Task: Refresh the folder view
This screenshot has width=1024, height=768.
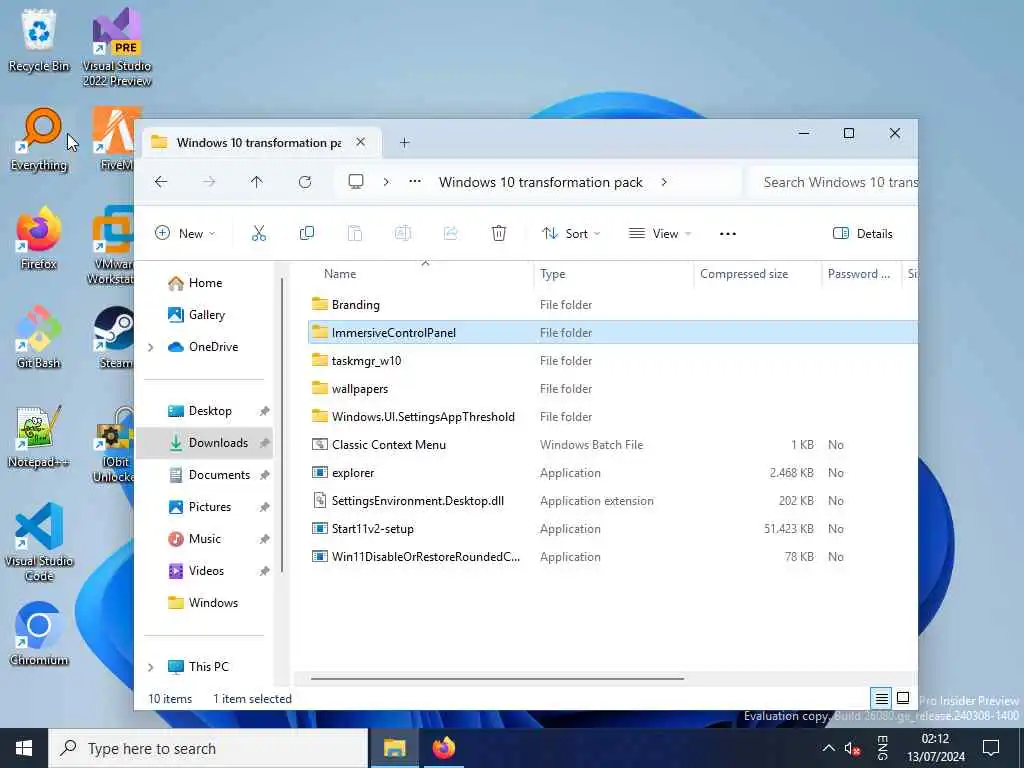Action: pyautogui.click(x=305, y=182)
